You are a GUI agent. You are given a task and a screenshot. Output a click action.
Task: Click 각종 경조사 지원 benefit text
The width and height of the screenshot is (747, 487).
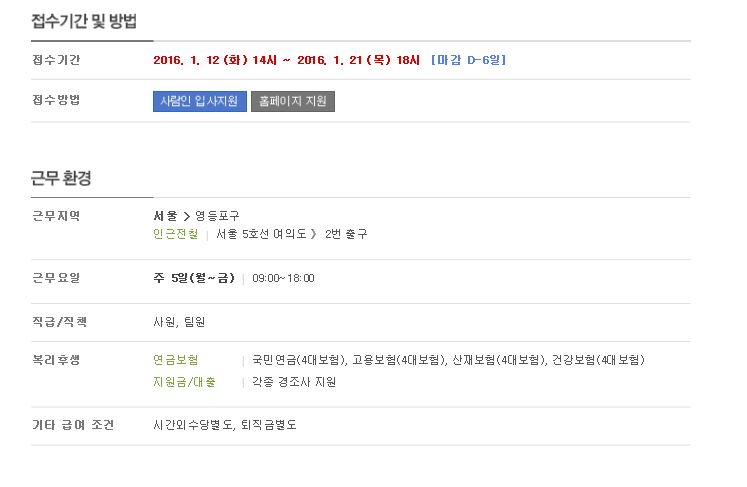[294, 382]
